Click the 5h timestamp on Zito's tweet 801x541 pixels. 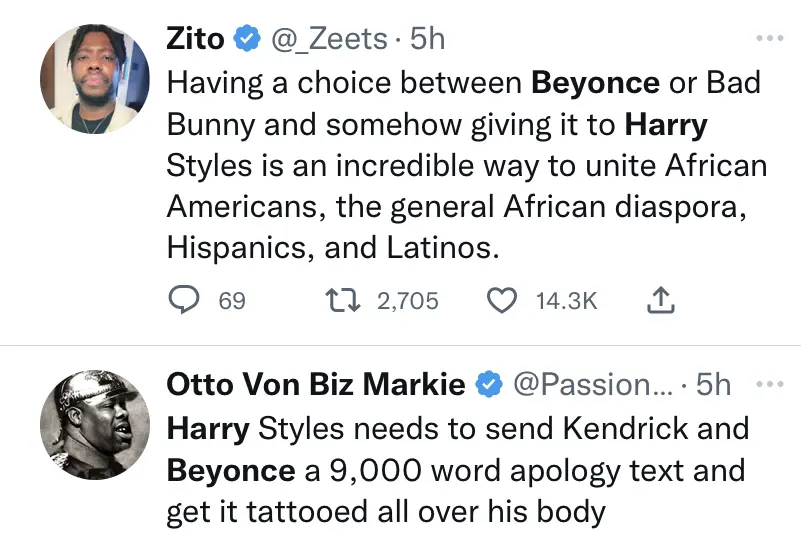pyautogui.click(x=428, y=39)
